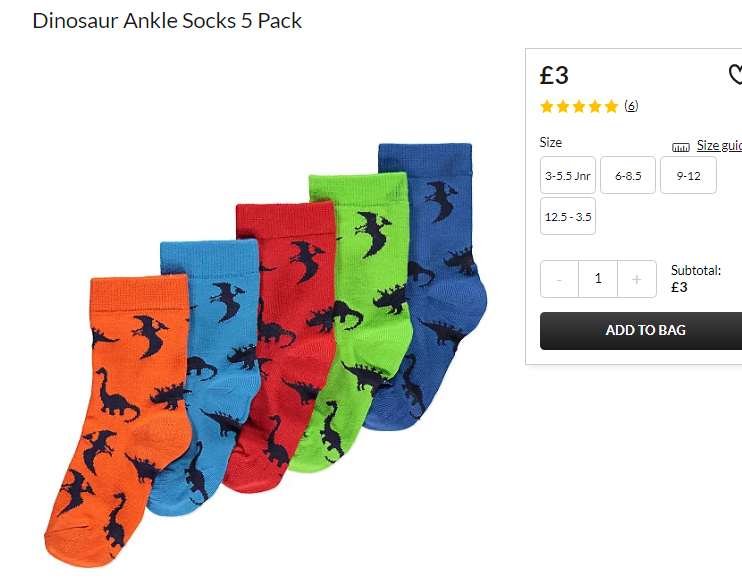The width and height of the screenshot is (742, 587).
Task: Select size 6-8.5
Action: tap(628, 176)
